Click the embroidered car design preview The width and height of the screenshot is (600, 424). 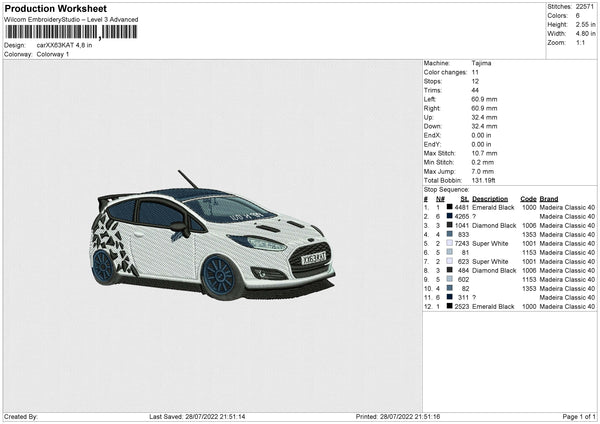pos(213,236)
